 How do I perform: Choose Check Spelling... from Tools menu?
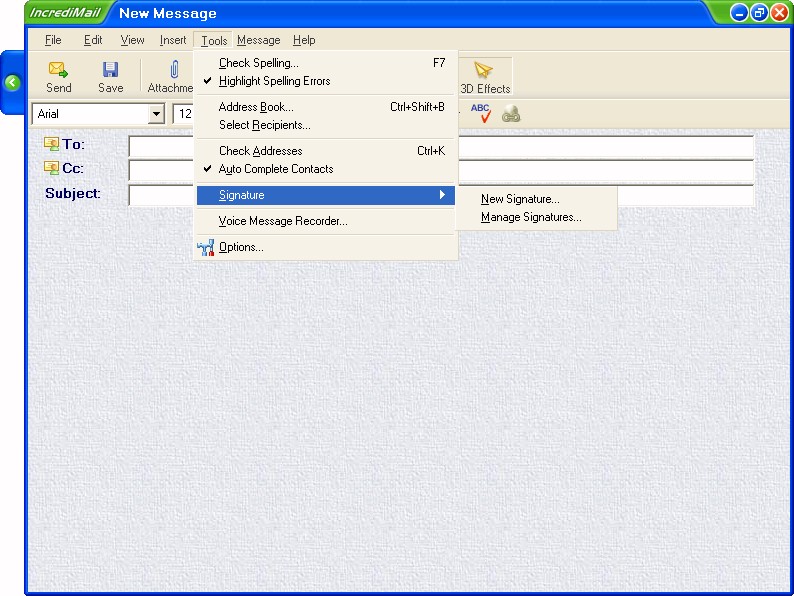pyautogui.click(x=326, y=63)
